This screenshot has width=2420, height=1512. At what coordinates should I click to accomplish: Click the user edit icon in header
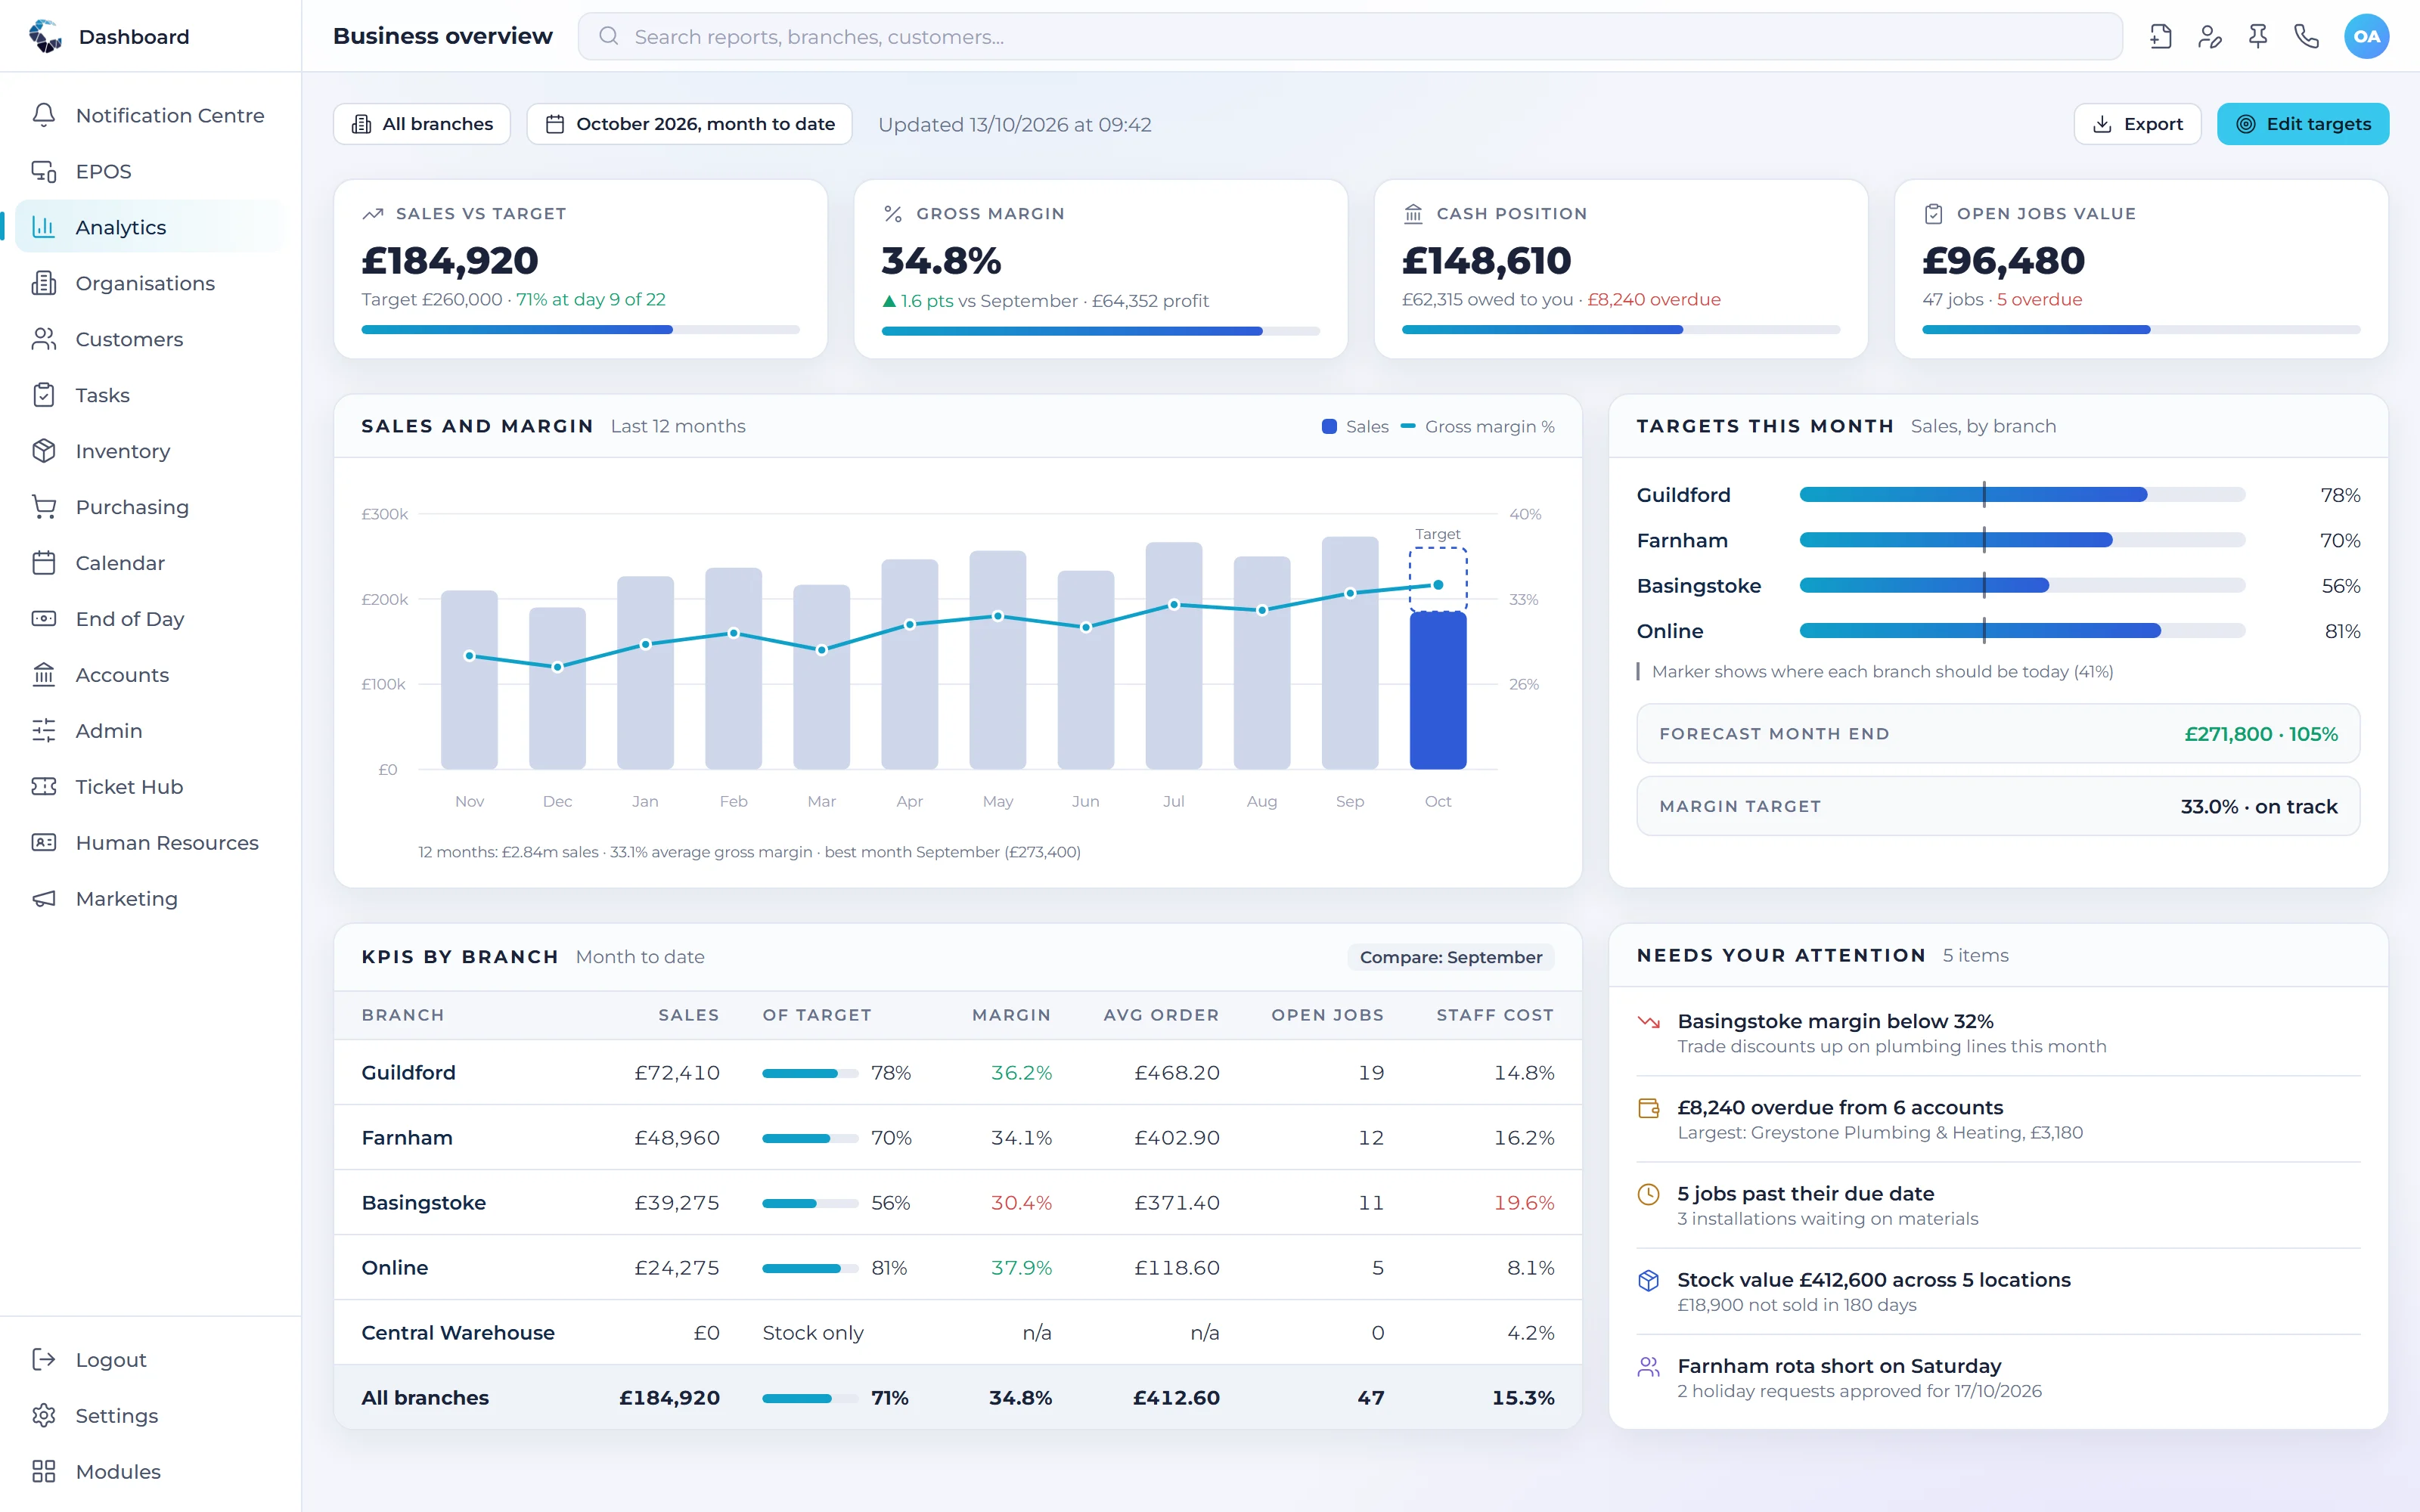pyautogui.click(x=2209, y=37)
